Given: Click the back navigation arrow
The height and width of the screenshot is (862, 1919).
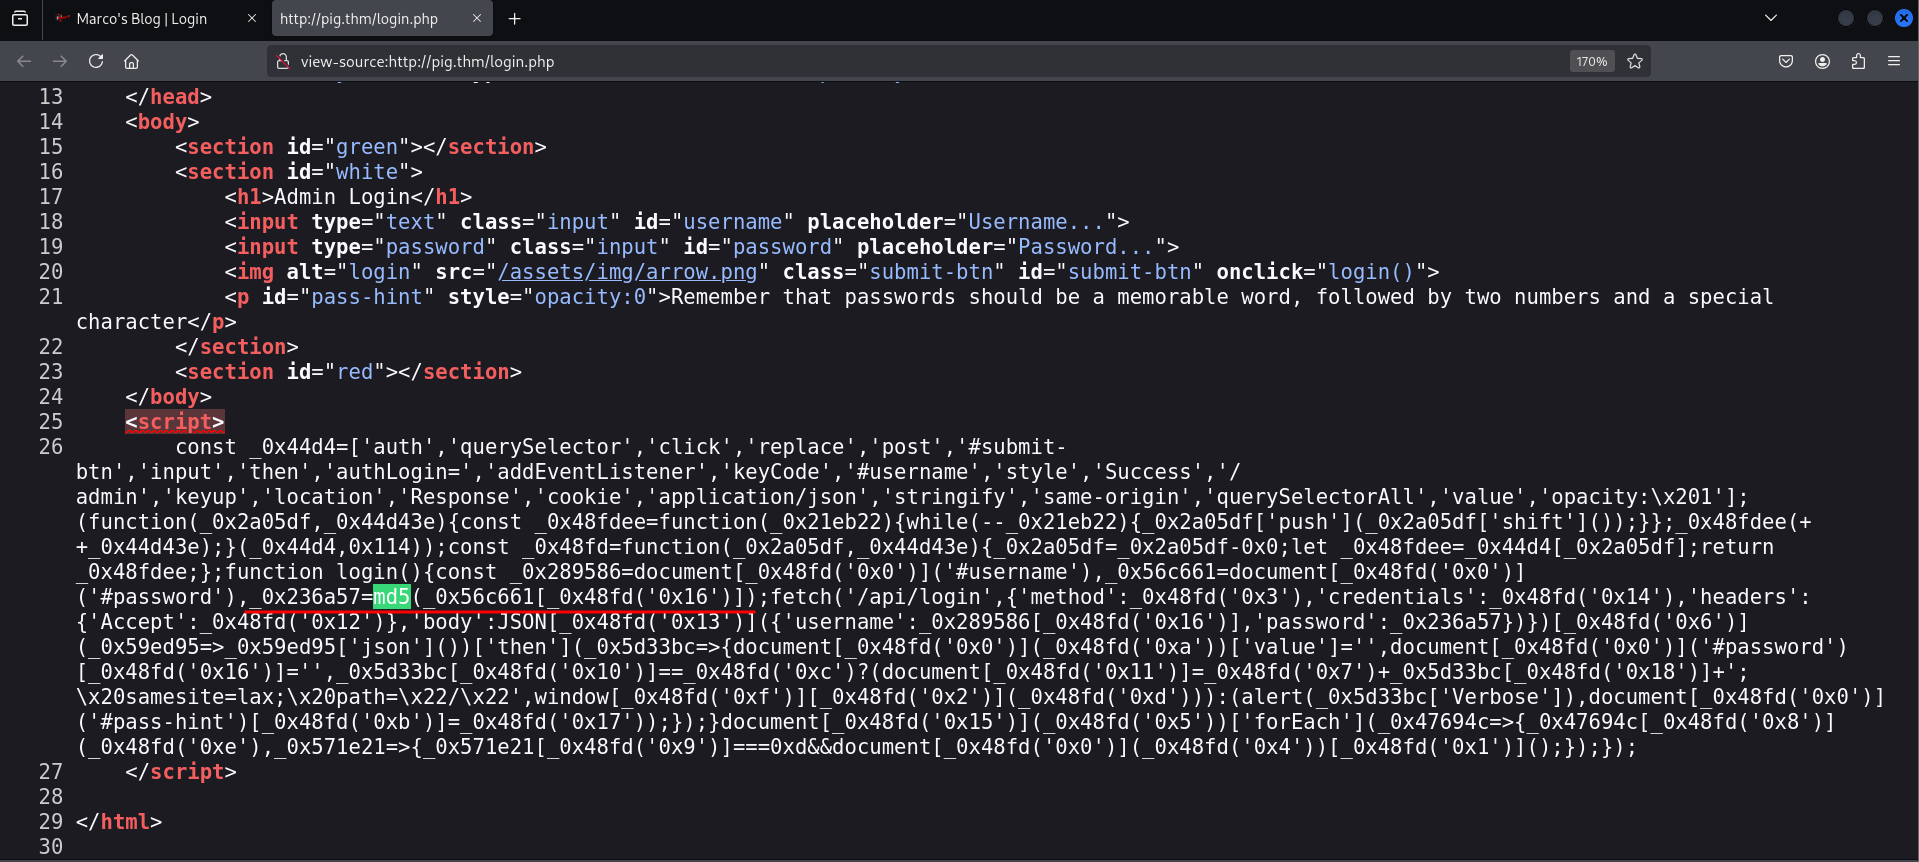Looking at the screenshot, I should click(x=24, y=61).
